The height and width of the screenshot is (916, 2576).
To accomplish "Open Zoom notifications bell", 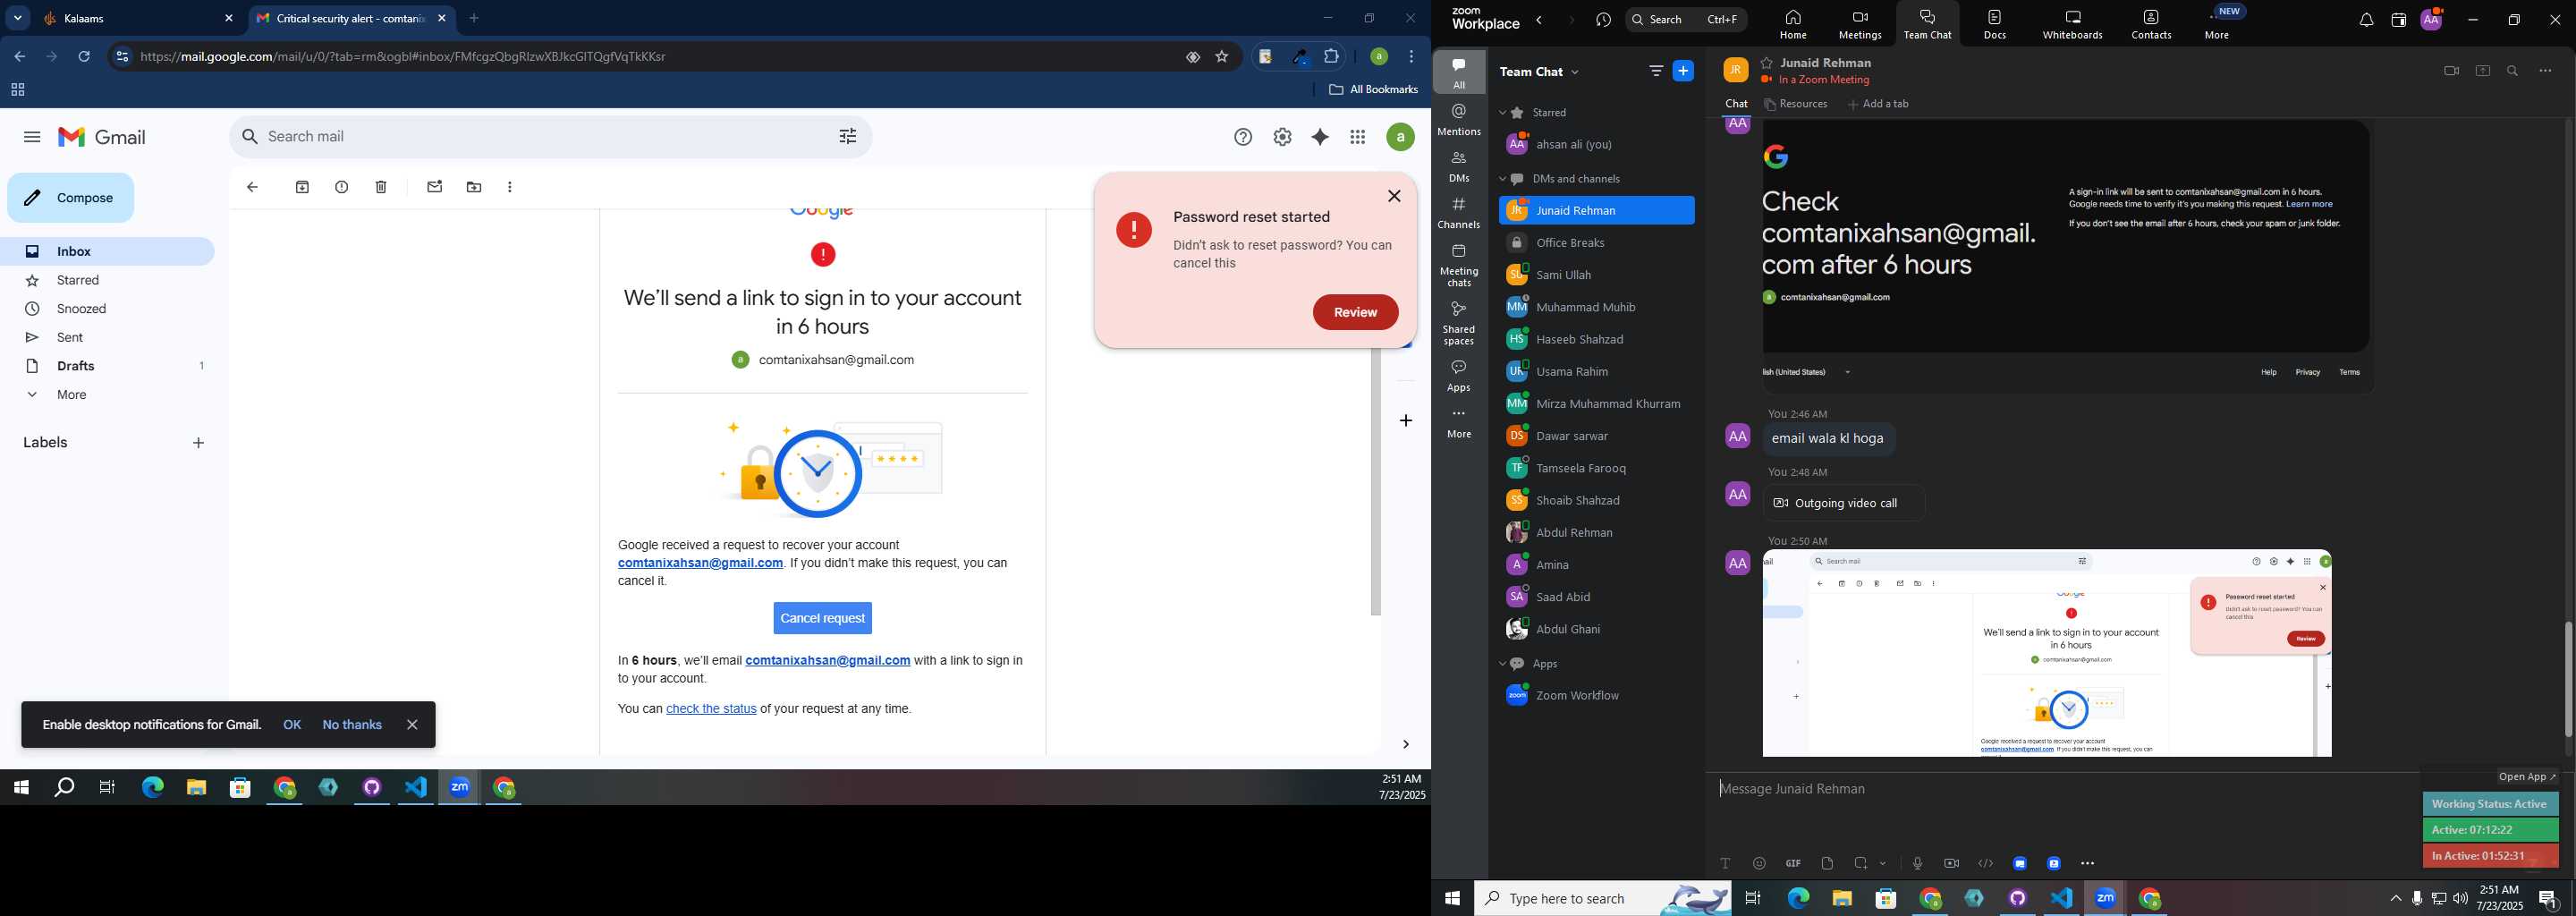I will (x=2366, y=20).
